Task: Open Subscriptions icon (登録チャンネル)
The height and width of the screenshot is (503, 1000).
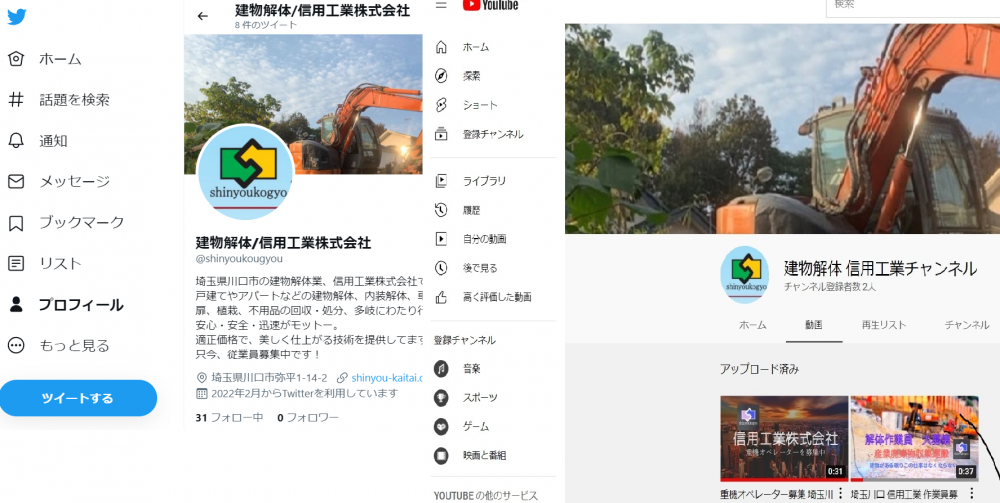Action: coord(441,134)
